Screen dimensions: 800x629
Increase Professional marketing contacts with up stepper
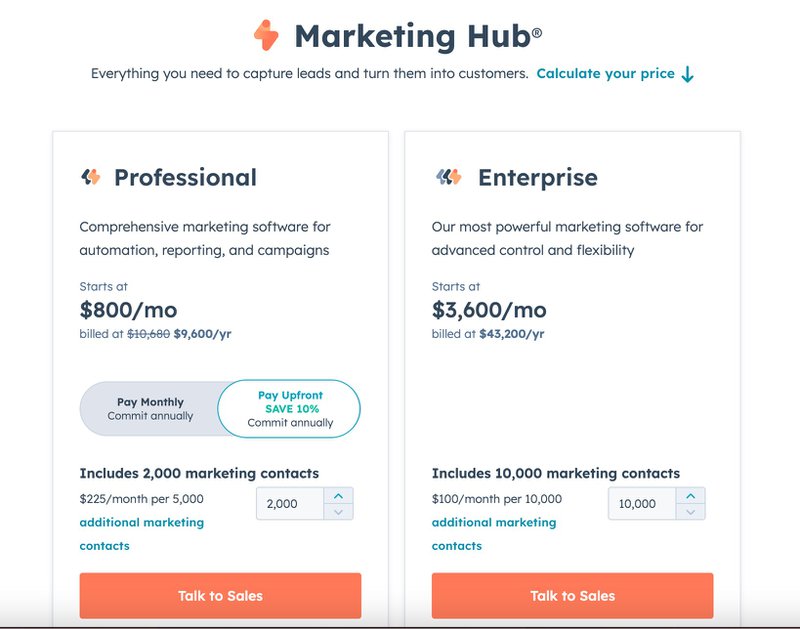point(339,496)
